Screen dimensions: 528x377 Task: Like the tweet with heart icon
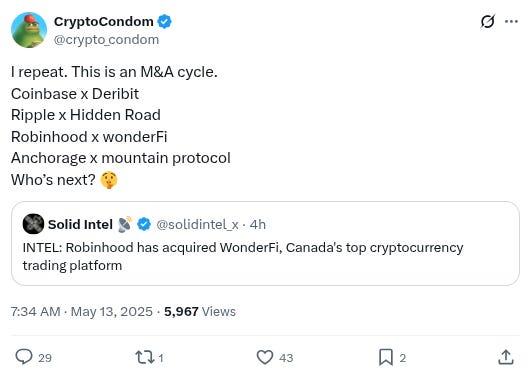click(x=265, y=357)
